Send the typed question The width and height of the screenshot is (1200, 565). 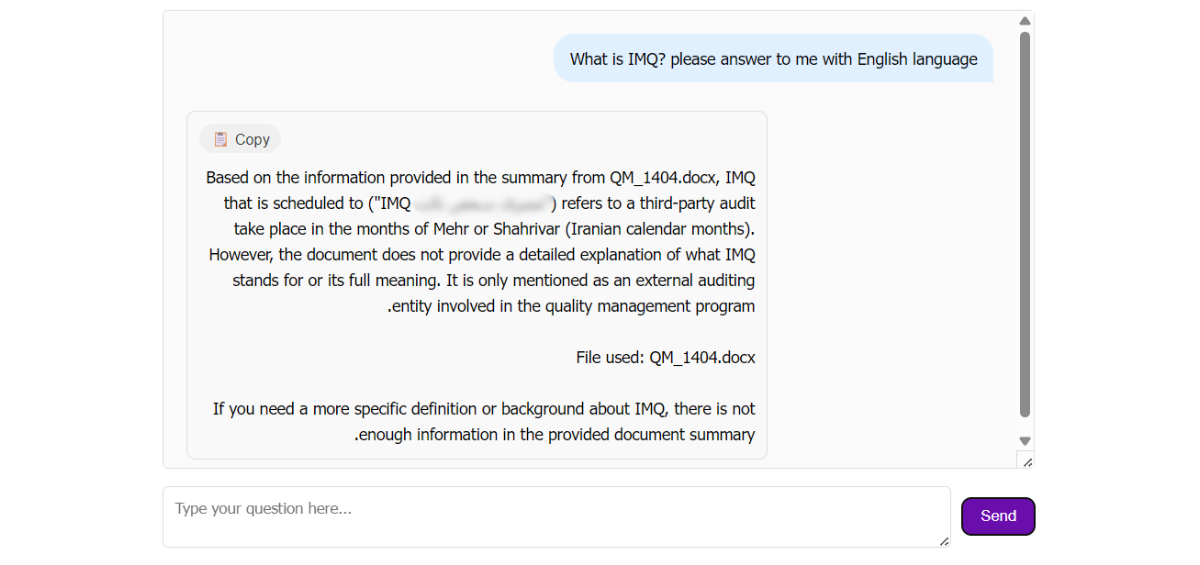click(998, 516)
